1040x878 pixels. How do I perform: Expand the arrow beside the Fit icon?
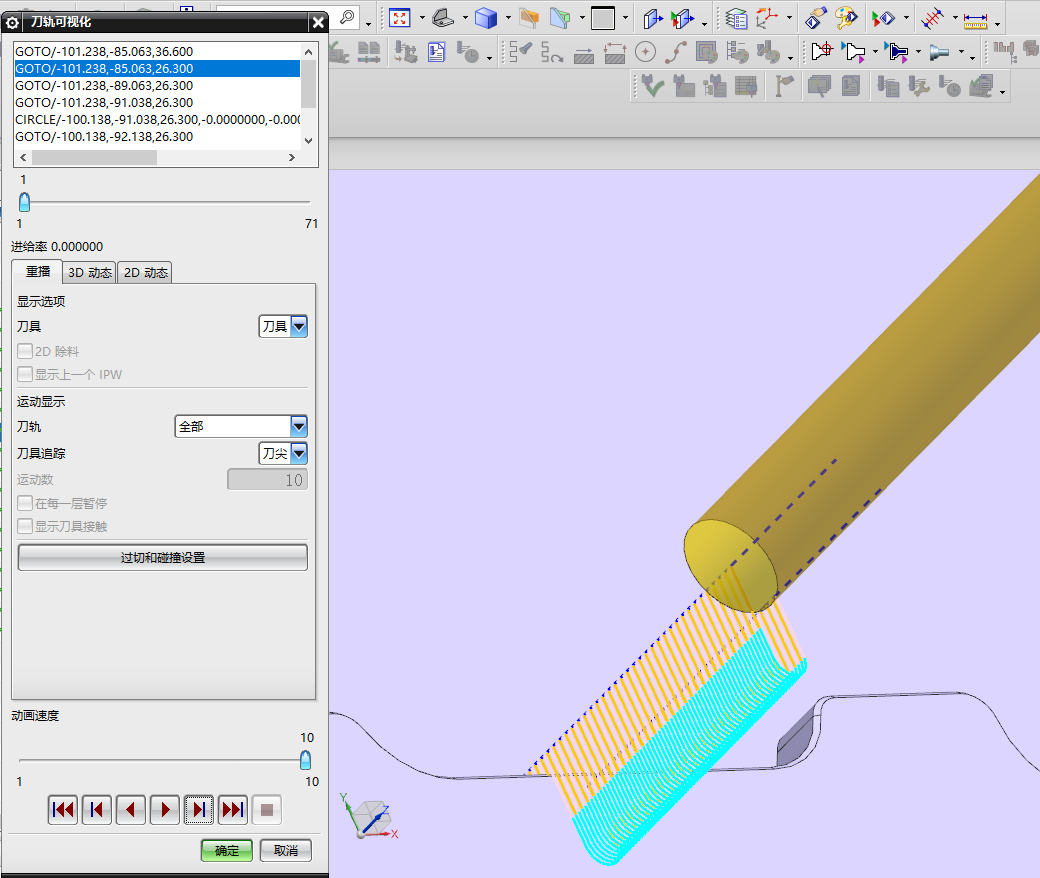point(422,18)
